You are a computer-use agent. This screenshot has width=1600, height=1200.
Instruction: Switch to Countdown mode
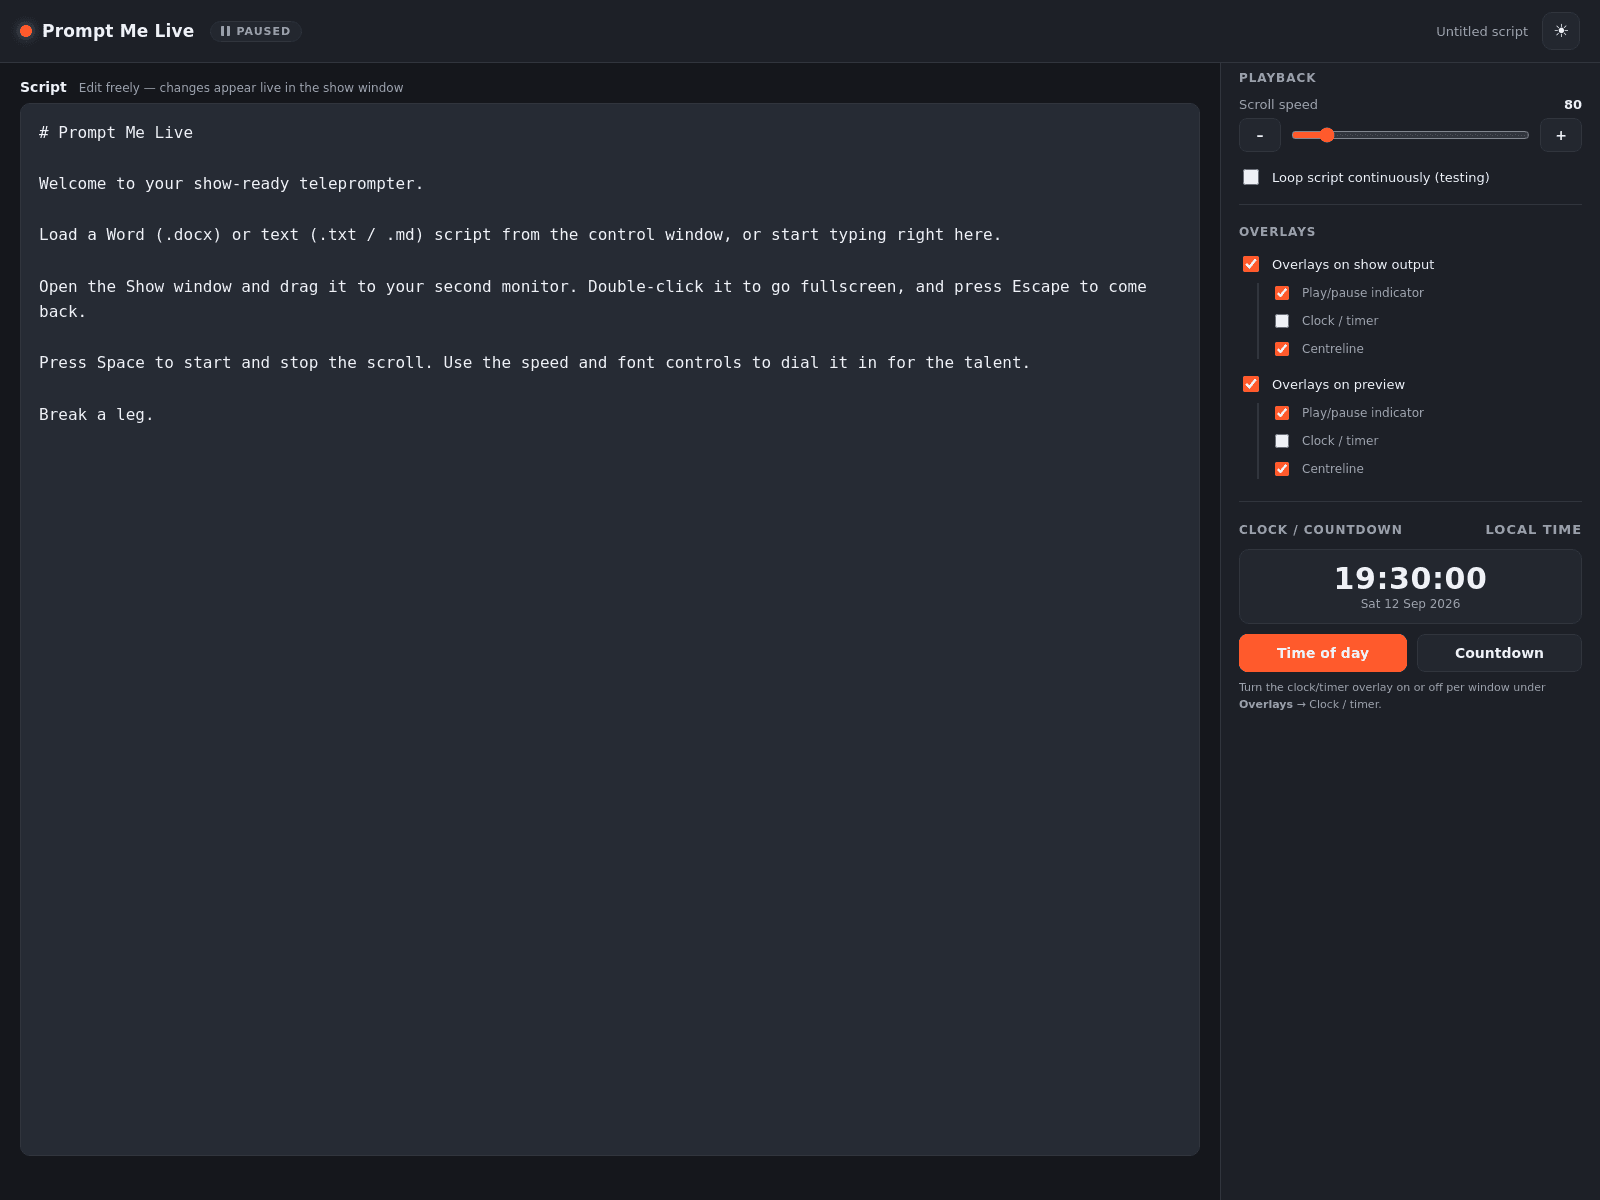tap(1499, 653)
